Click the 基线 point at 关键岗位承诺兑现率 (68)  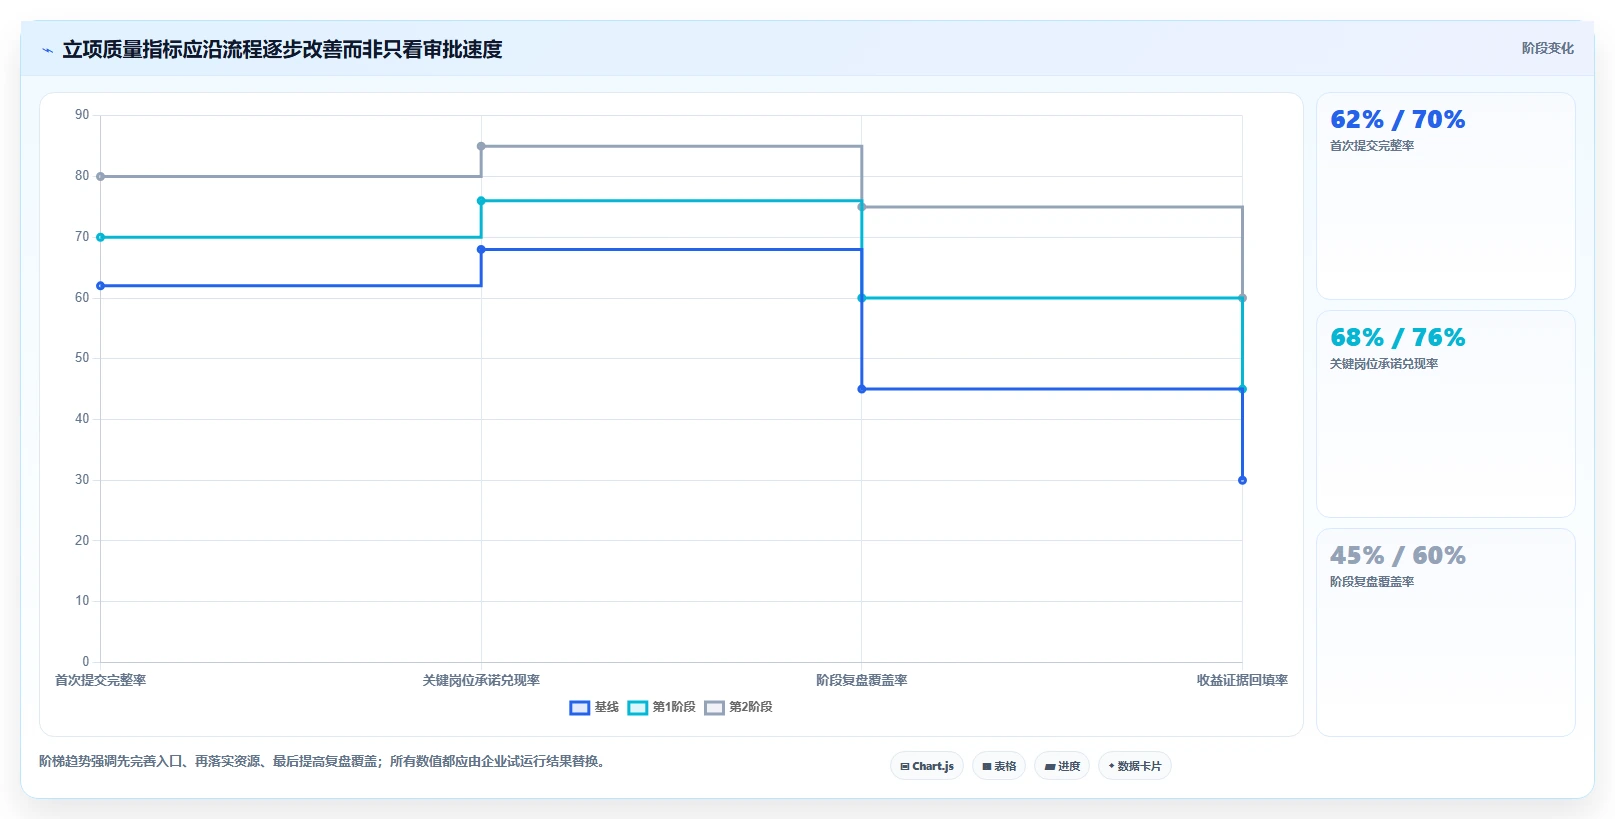481,249
